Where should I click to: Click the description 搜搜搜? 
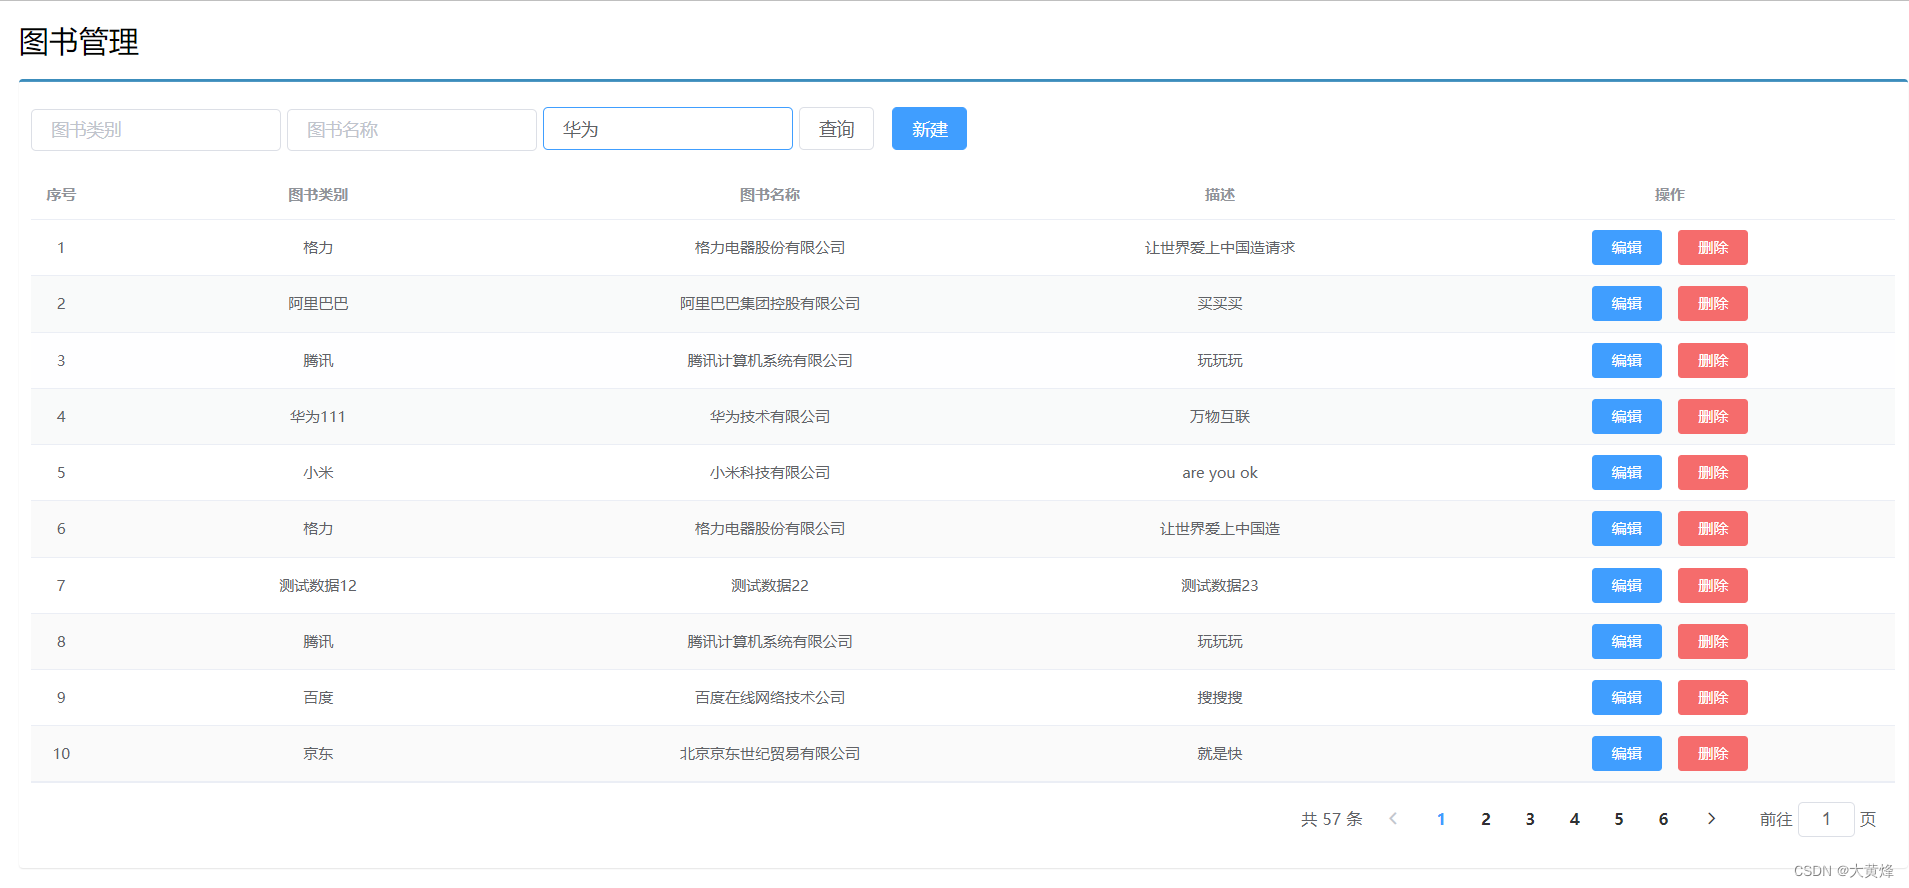coord(1220,698)
